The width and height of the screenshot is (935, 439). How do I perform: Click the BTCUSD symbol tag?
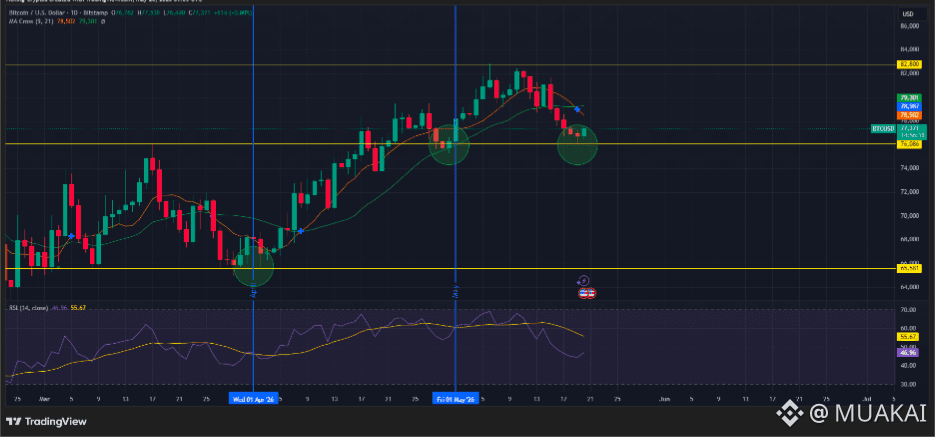coord(883,128)
